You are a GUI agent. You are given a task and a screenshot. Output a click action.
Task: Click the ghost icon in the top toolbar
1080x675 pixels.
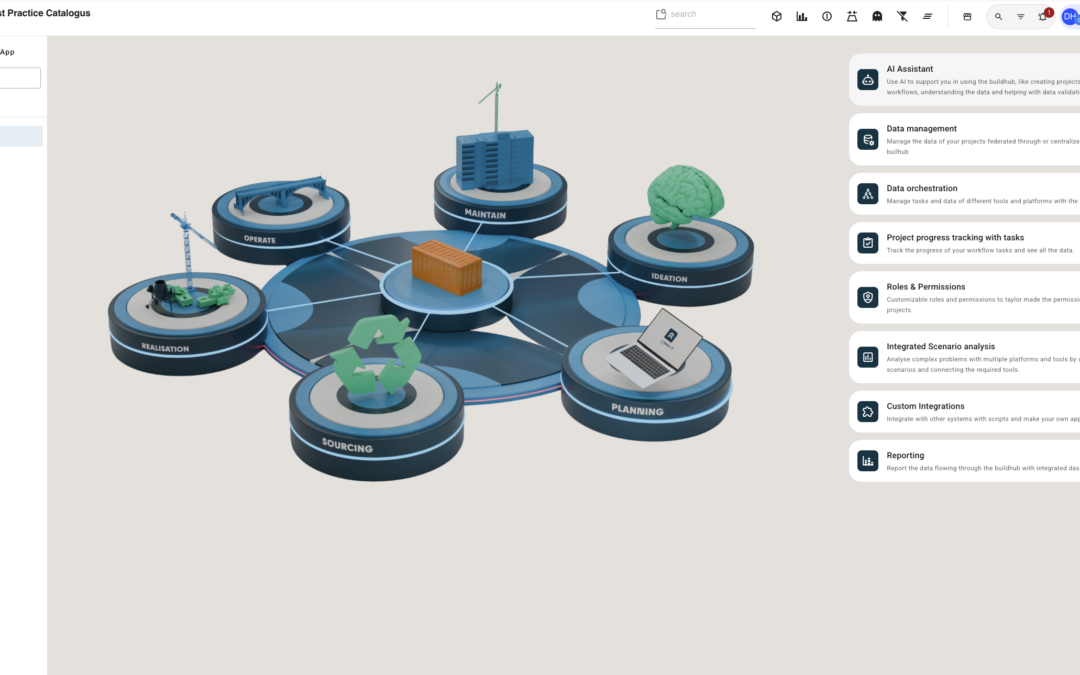(x=877, y=17)
